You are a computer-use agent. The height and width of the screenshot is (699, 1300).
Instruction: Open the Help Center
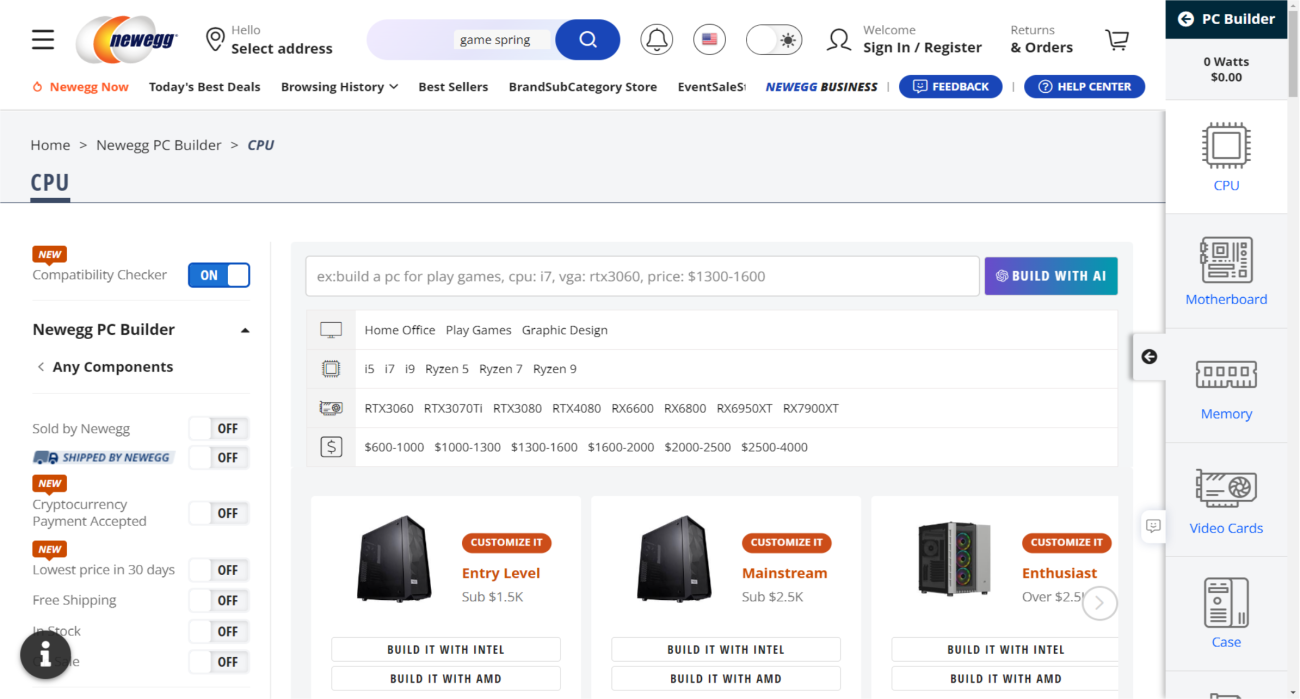[x=1084, y=87]
